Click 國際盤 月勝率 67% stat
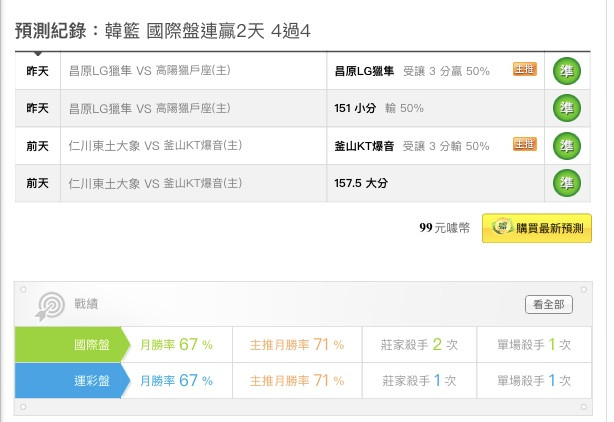This screenshot has height=422, width=614. [x=176, y=344]
